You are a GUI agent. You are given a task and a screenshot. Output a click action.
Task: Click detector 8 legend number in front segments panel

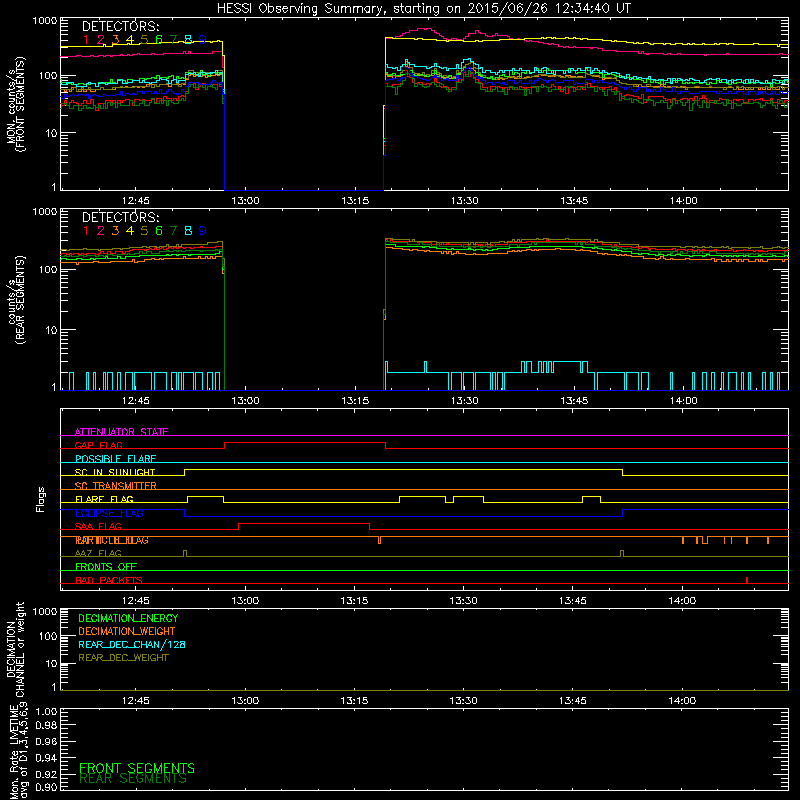pyautogui.click(x=188, y=40)
